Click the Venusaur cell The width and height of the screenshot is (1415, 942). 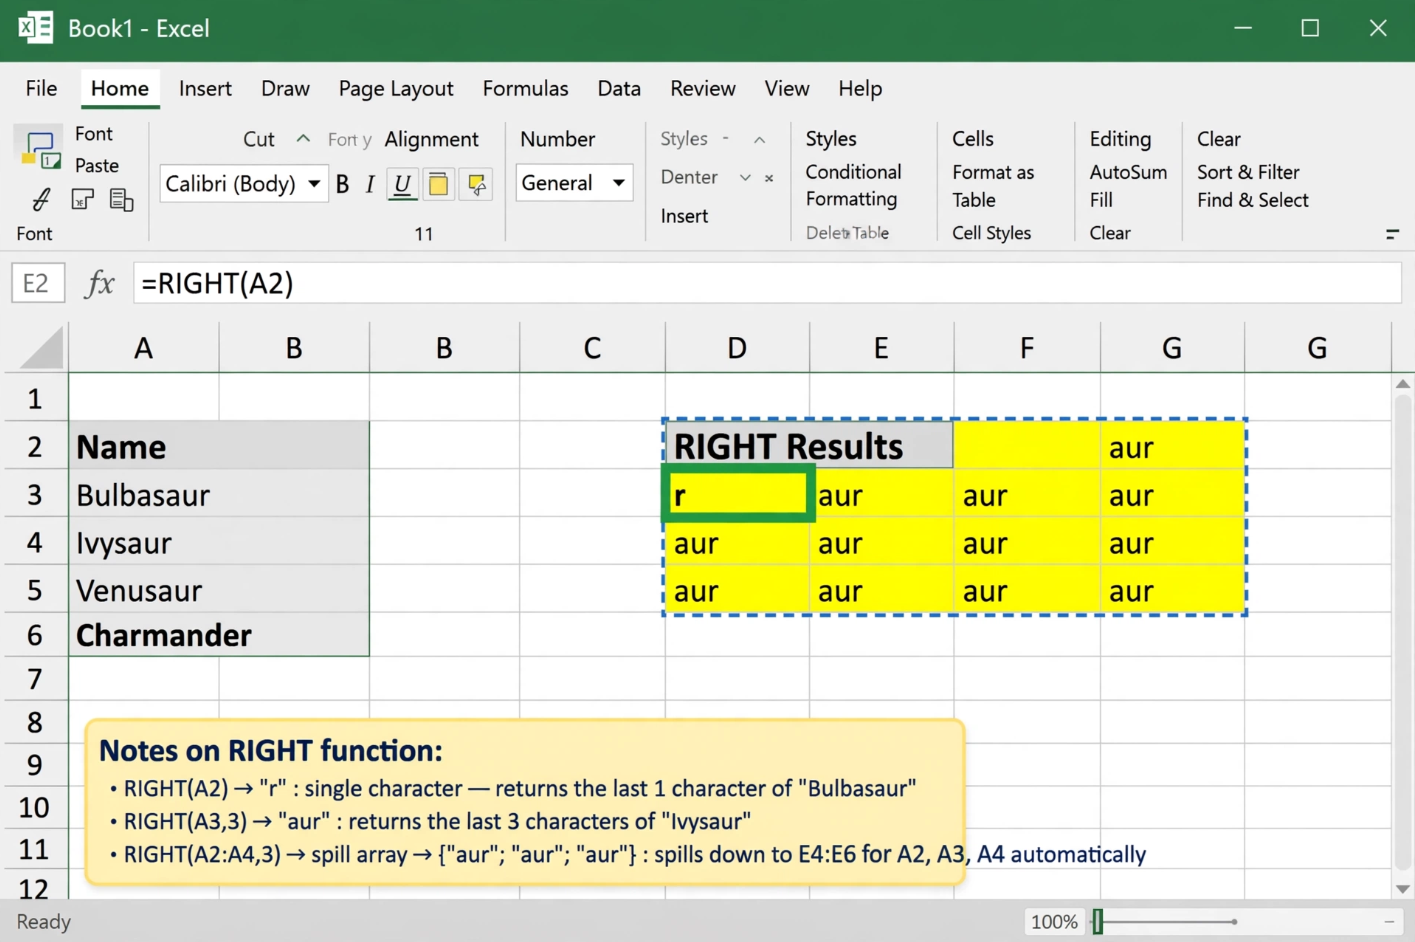[x=219, y=590]
